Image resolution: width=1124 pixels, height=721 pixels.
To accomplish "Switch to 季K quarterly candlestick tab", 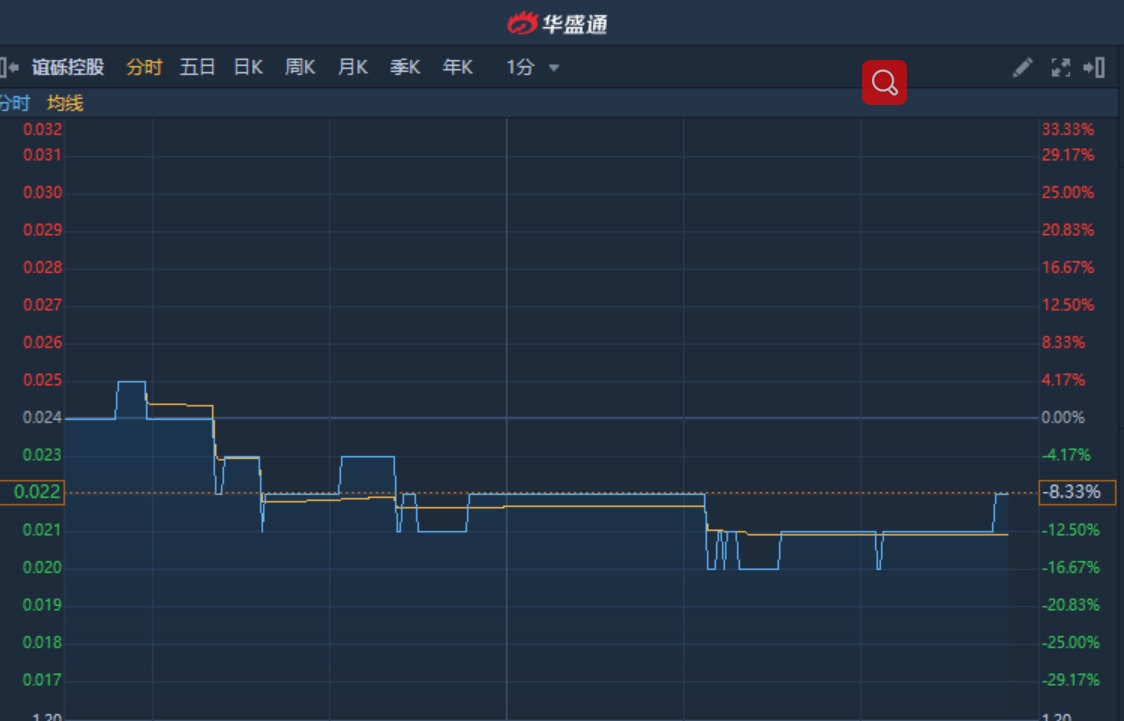I will (405, 67).
